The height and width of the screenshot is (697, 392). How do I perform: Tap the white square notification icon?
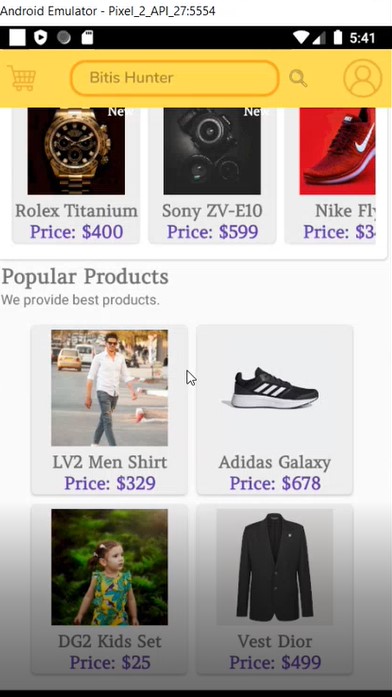pyautogui.click(x=17, y=38)
